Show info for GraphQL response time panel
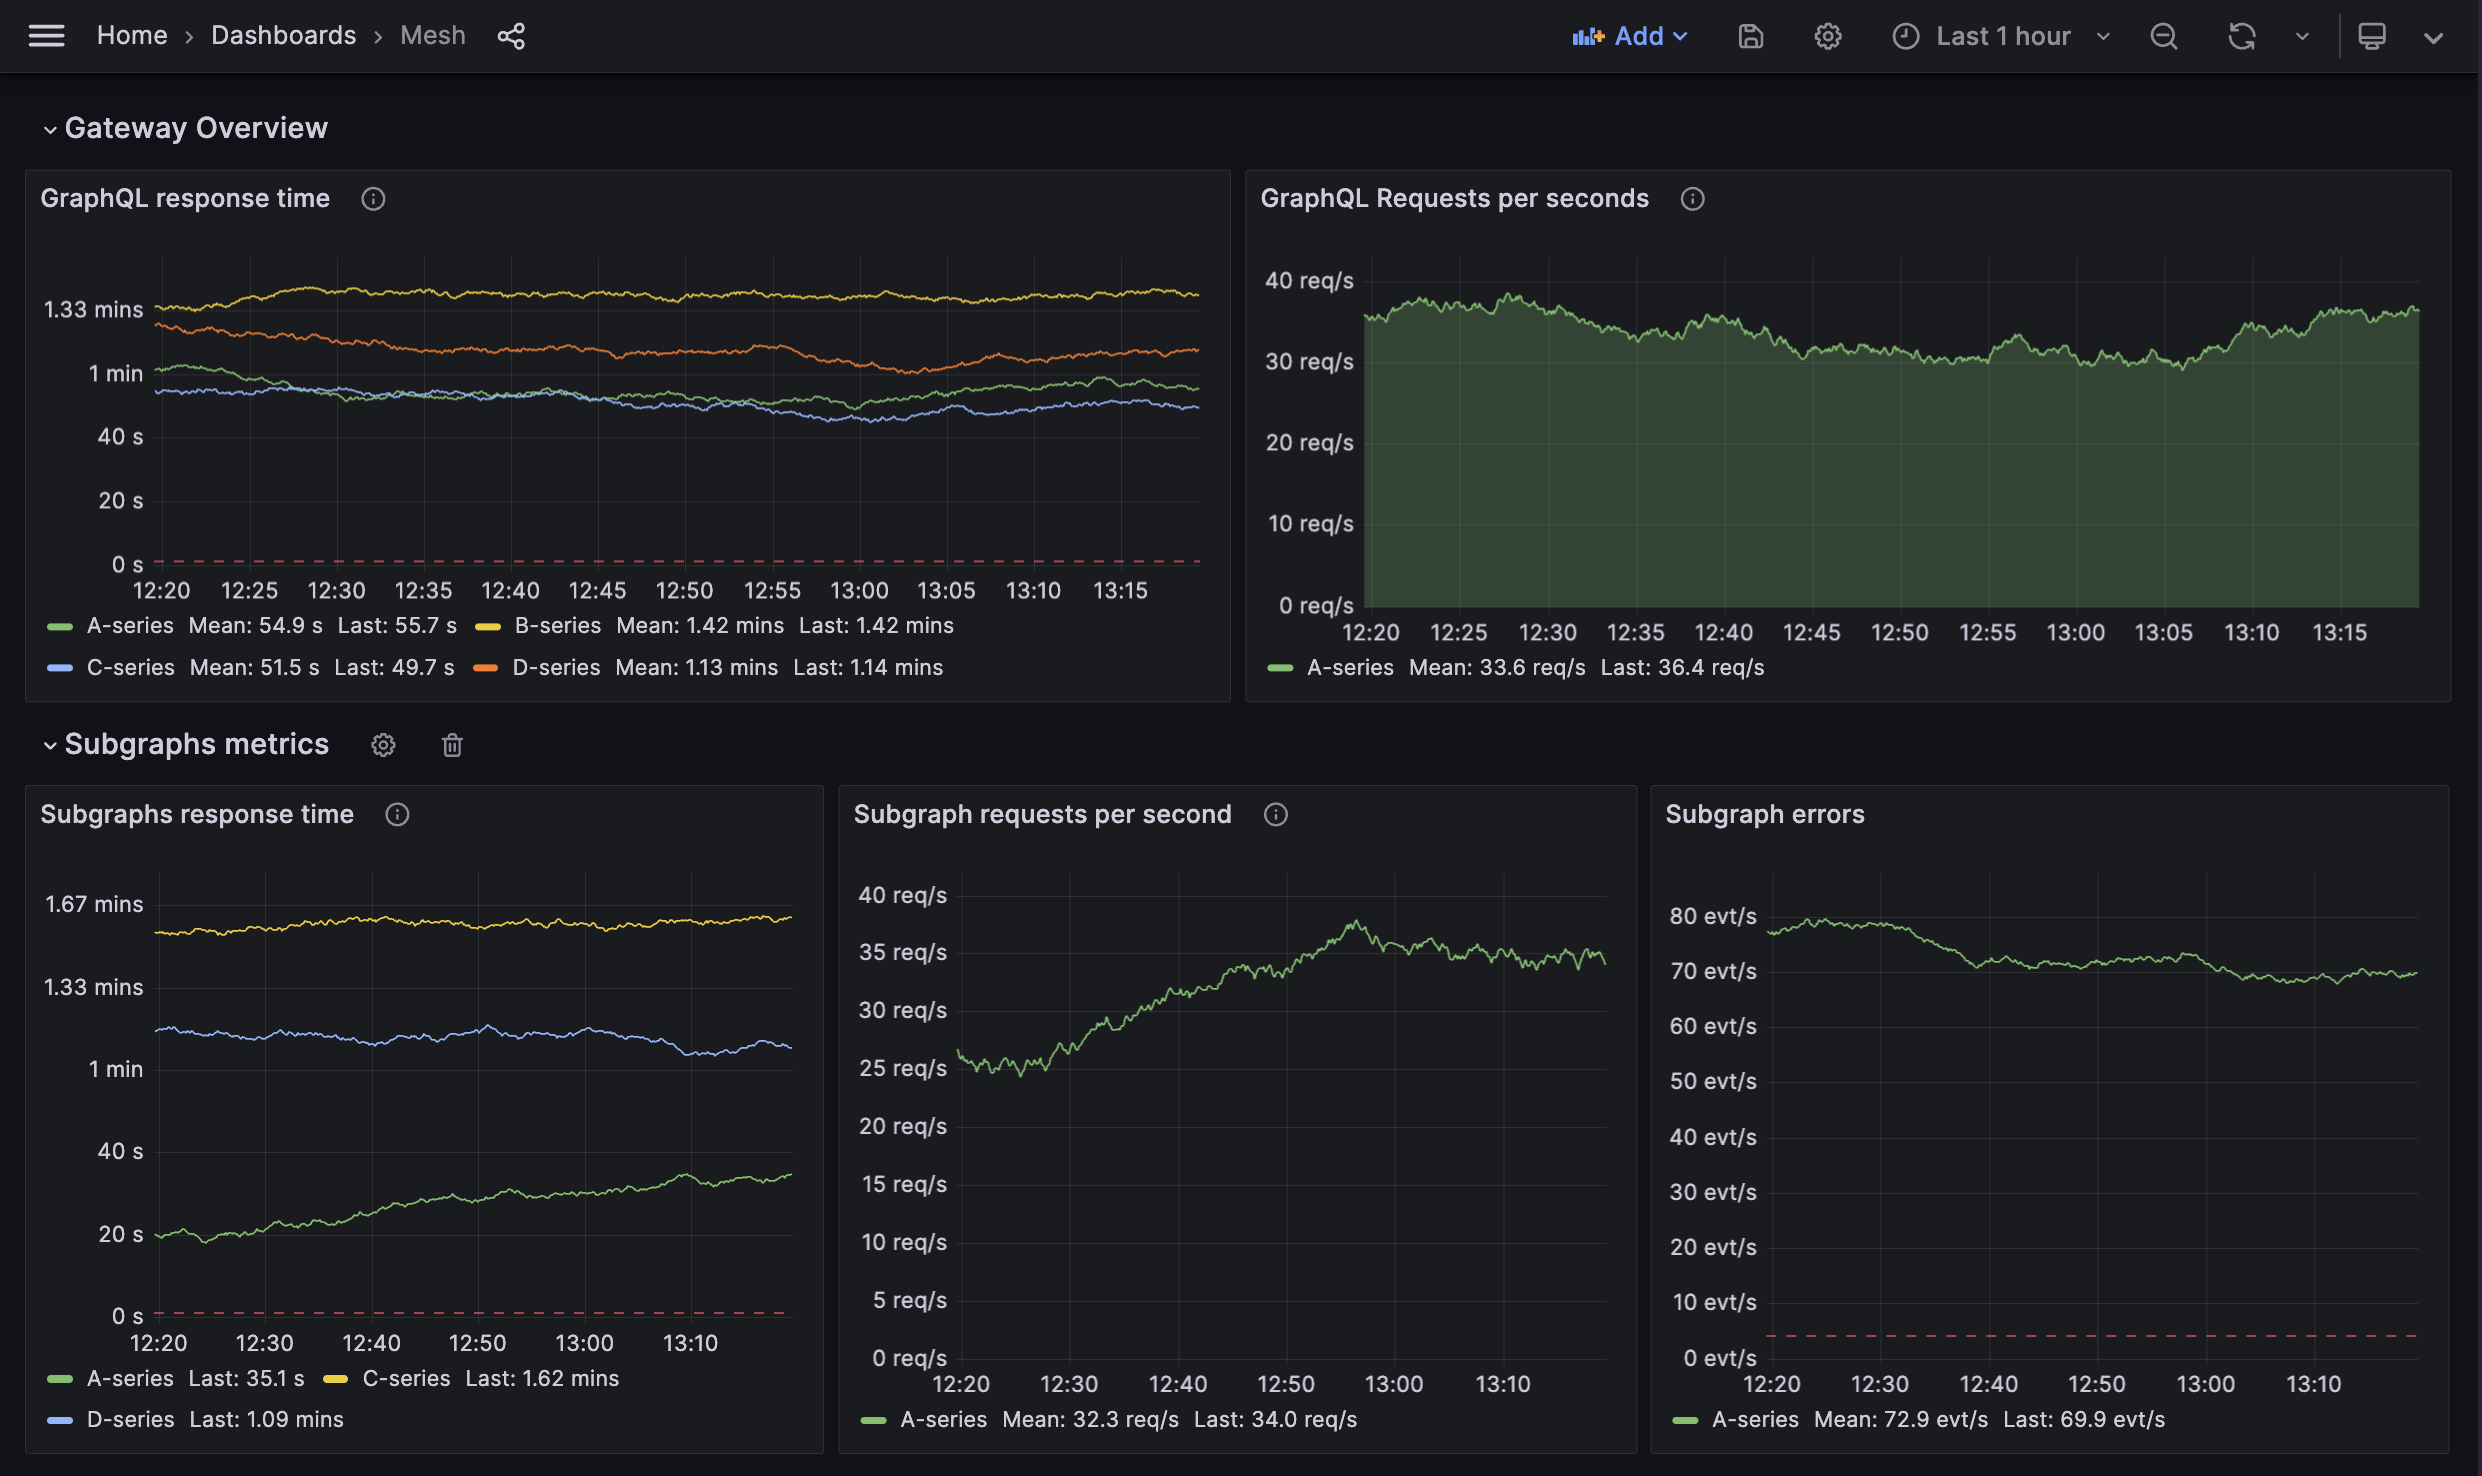This screenshot has width=2482, height=1476. [373, 199]
